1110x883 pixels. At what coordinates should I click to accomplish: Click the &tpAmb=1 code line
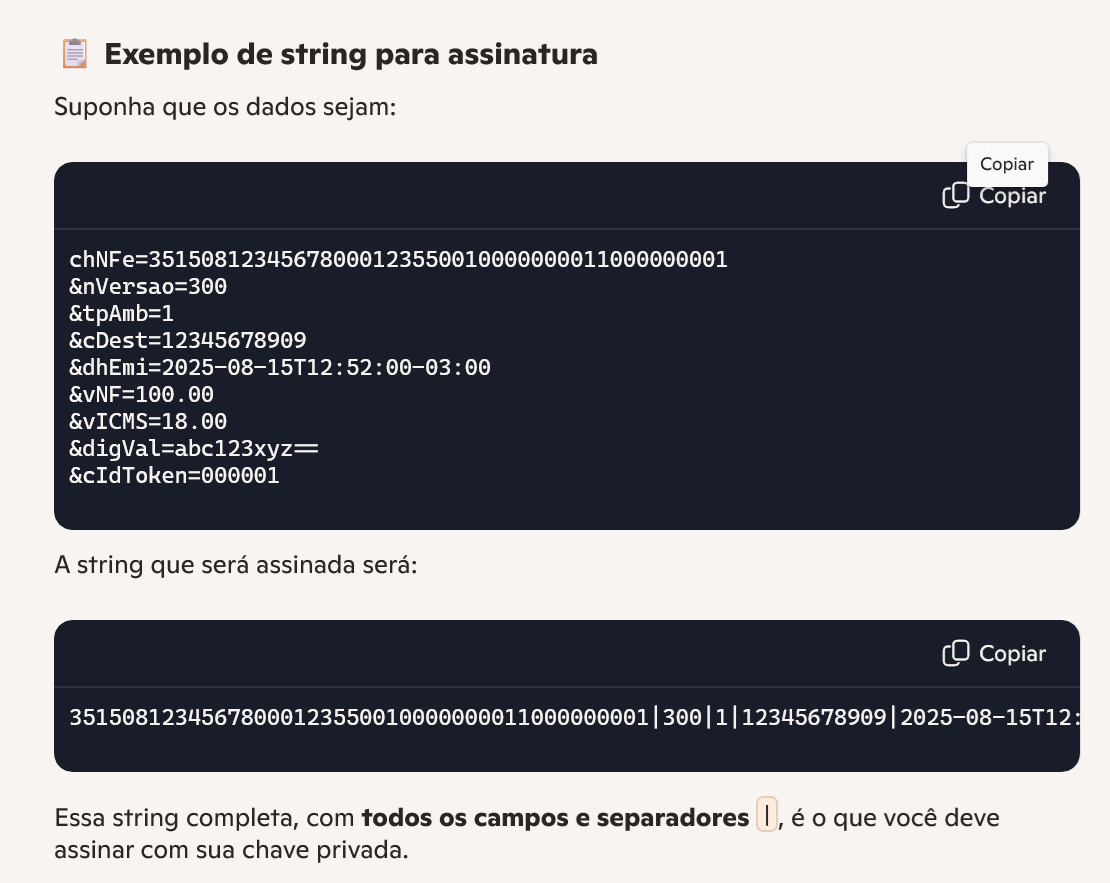(x=122, y=314)
